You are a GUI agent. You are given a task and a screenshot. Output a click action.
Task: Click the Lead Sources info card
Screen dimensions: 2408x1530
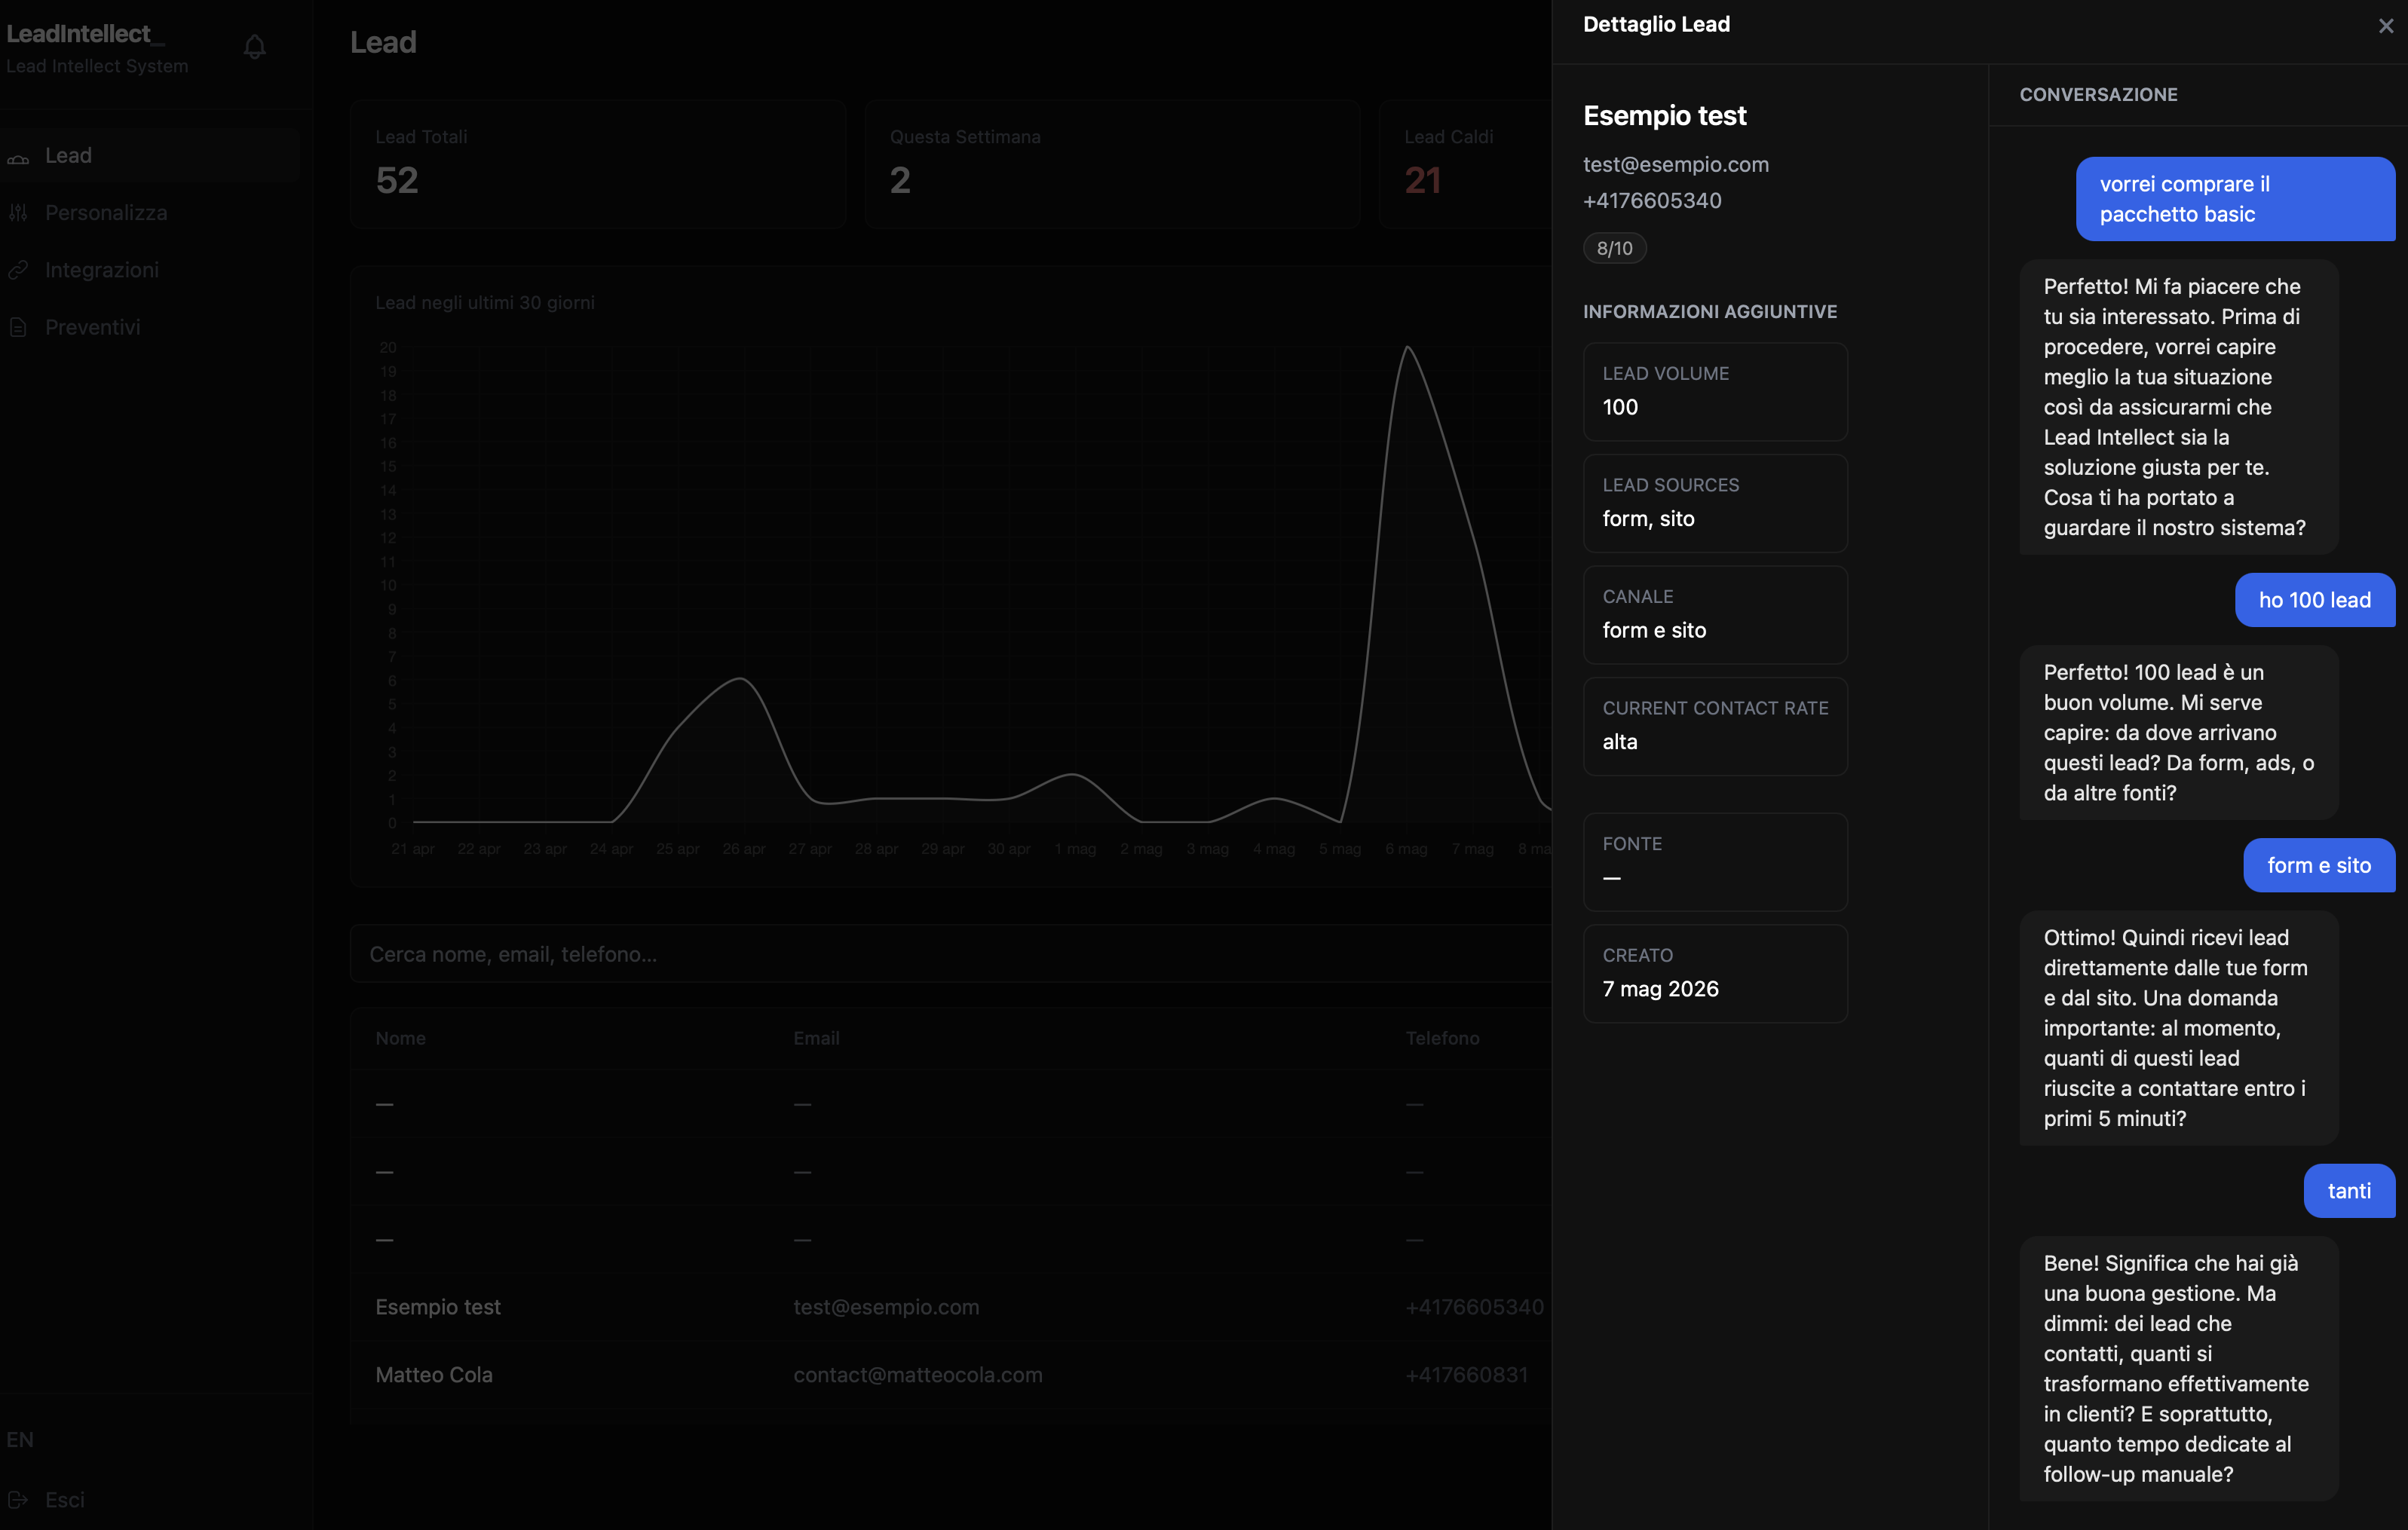coord(1715,503)
